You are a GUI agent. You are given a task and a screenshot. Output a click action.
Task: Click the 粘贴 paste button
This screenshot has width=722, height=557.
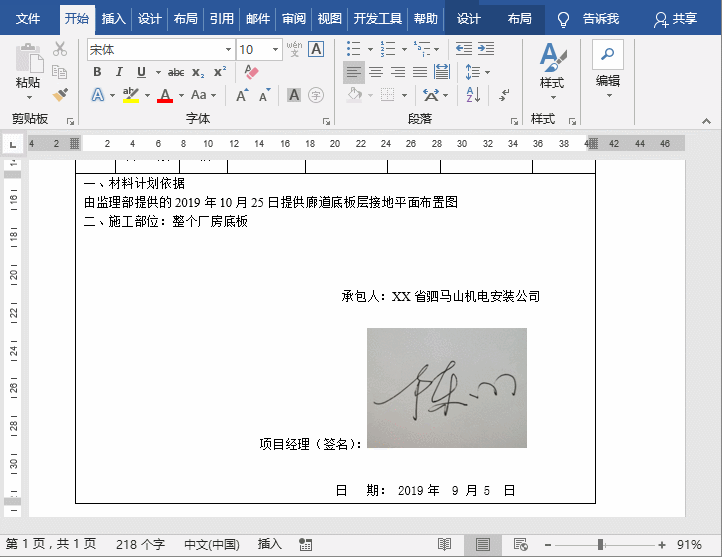pyautogui.click(x=28, y=68)
